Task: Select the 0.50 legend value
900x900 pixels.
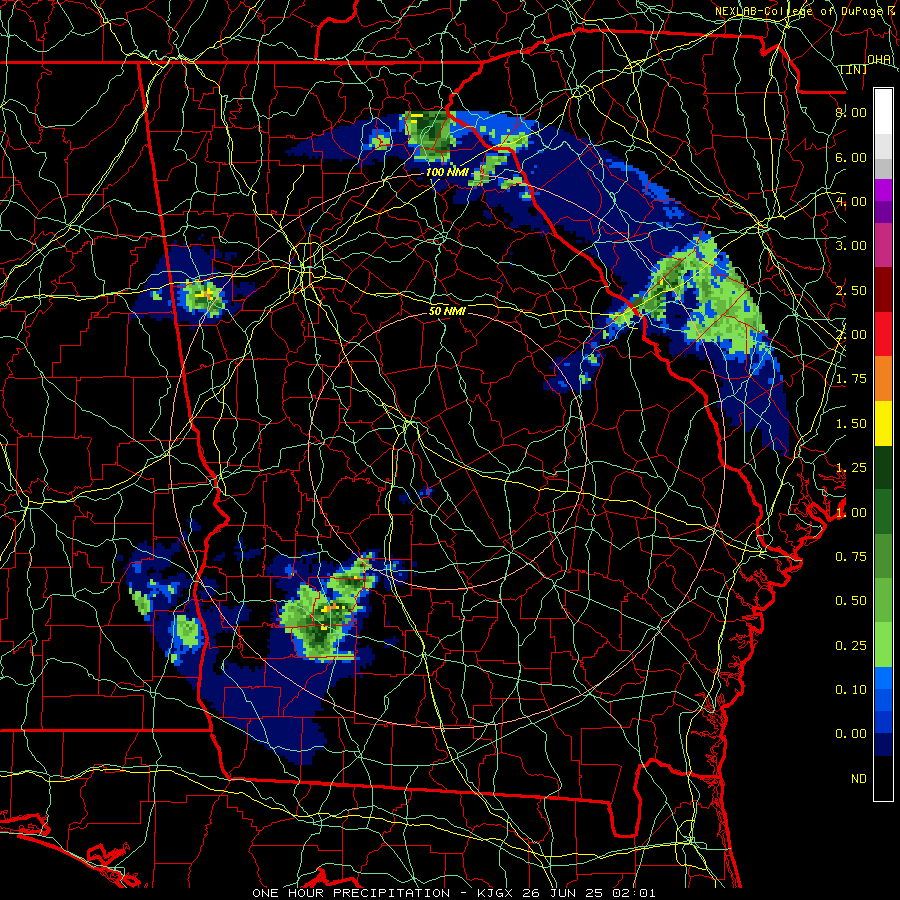Action: (x=851, y=600)
